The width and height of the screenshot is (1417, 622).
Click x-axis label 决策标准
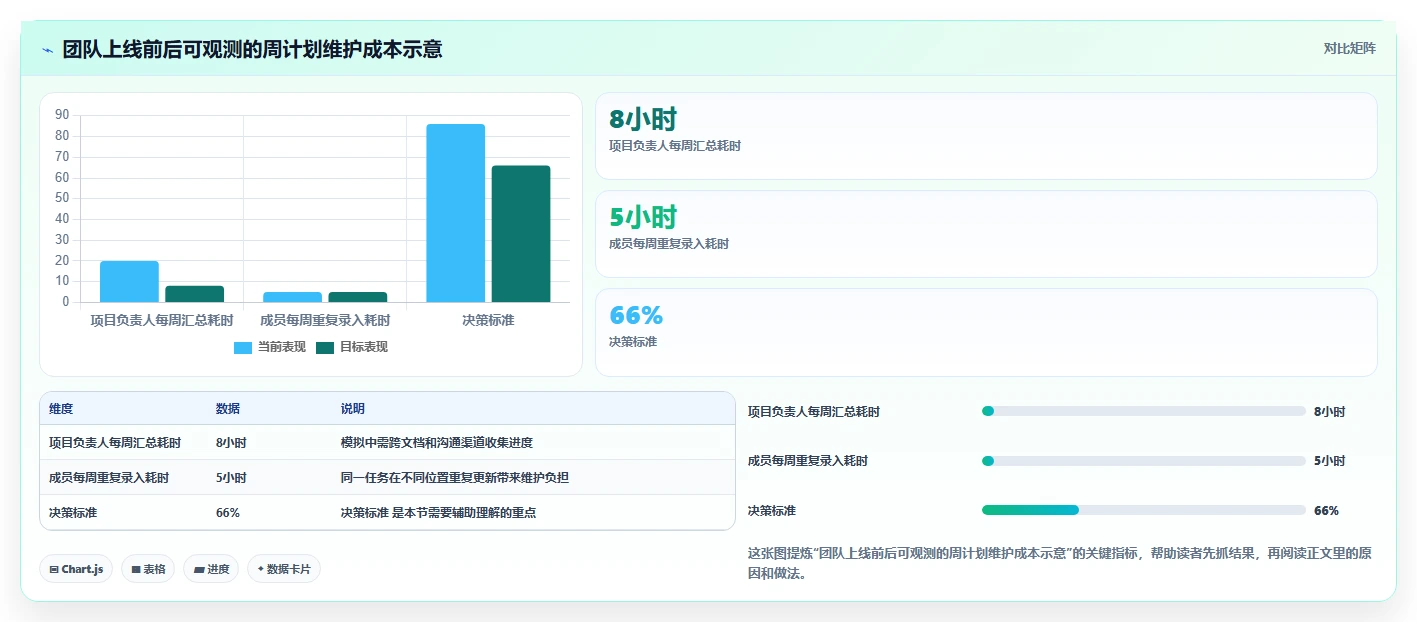(x=488, y=320)
